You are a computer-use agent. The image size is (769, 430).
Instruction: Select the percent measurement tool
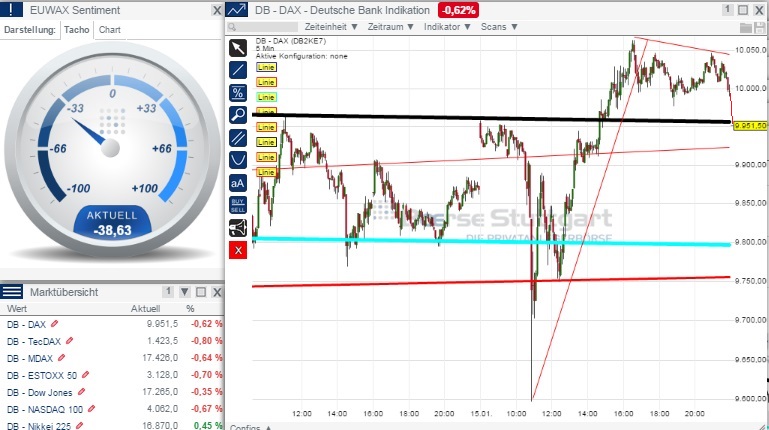coord(238,93)
